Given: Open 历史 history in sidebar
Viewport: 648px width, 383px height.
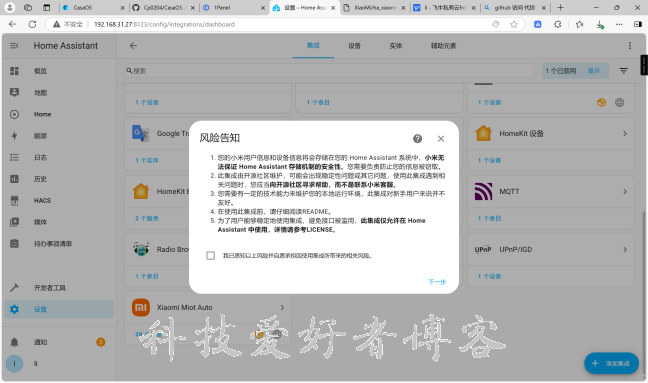Looking at the screenshot, I should click(59, 179).
